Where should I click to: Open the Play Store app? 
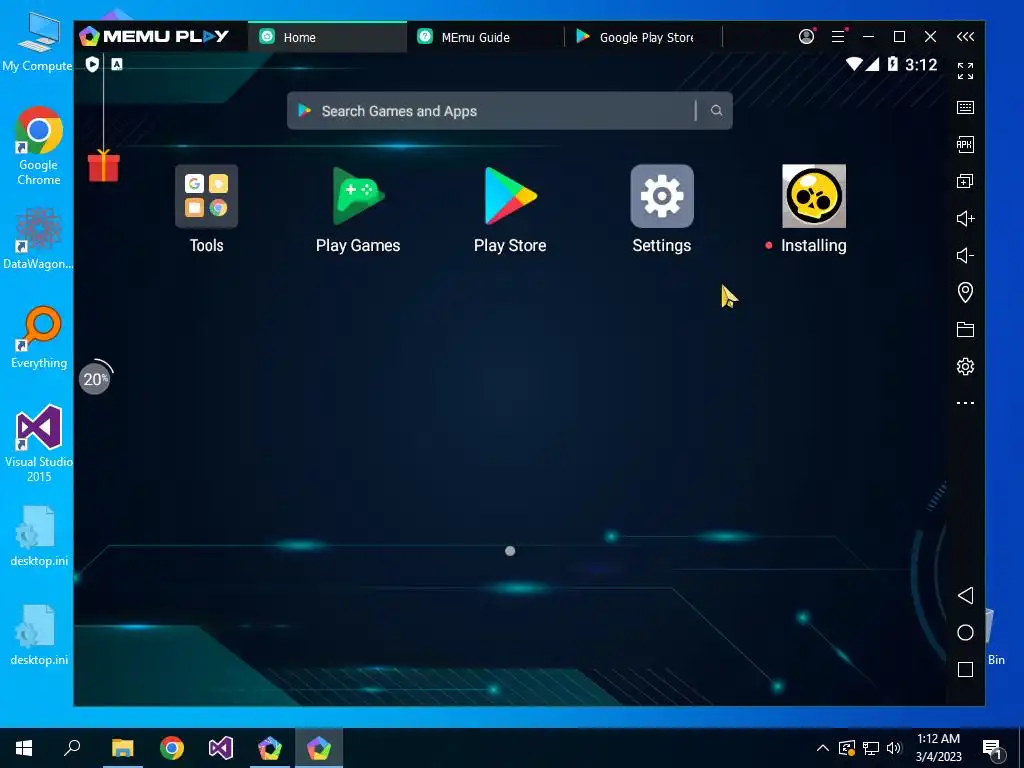(x=510, y=196)
